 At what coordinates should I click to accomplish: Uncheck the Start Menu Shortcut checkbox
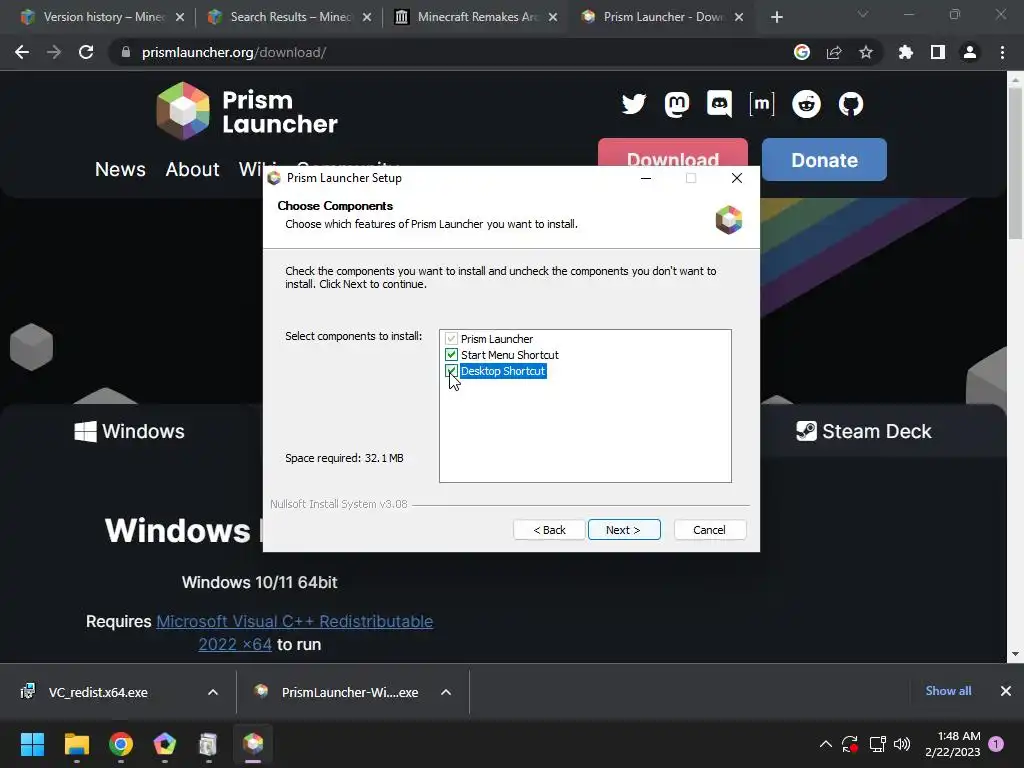[451, 355]
